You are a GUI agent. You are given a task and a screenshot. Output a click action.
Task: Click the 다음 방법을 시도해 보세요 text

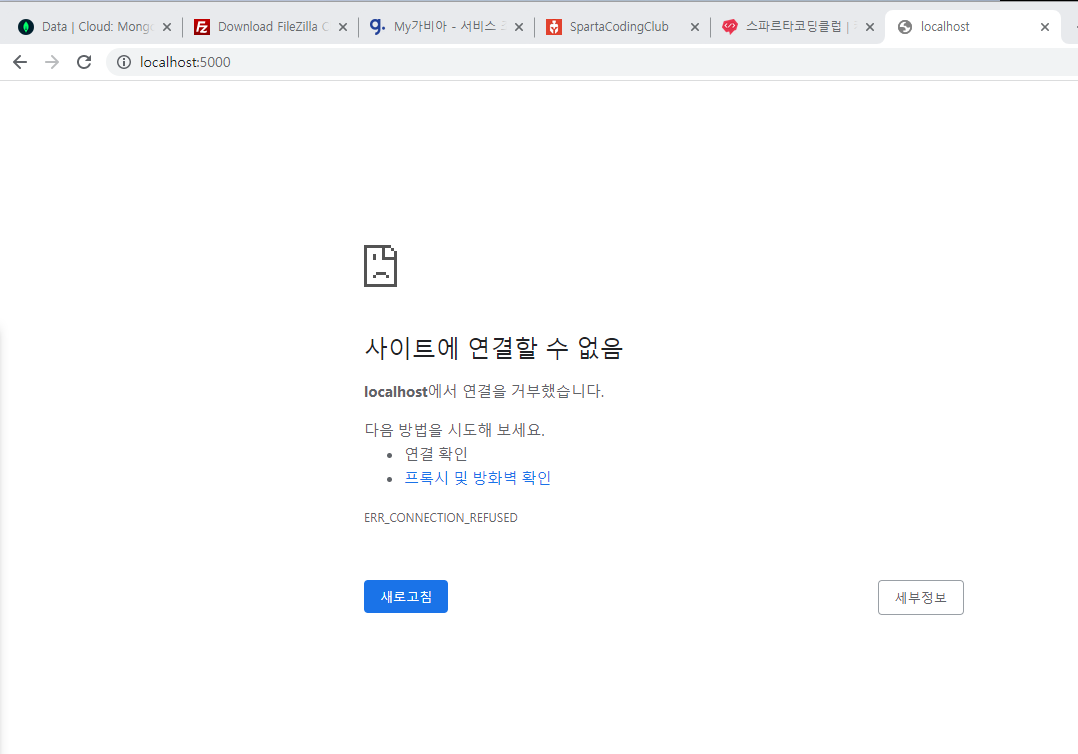454,430
